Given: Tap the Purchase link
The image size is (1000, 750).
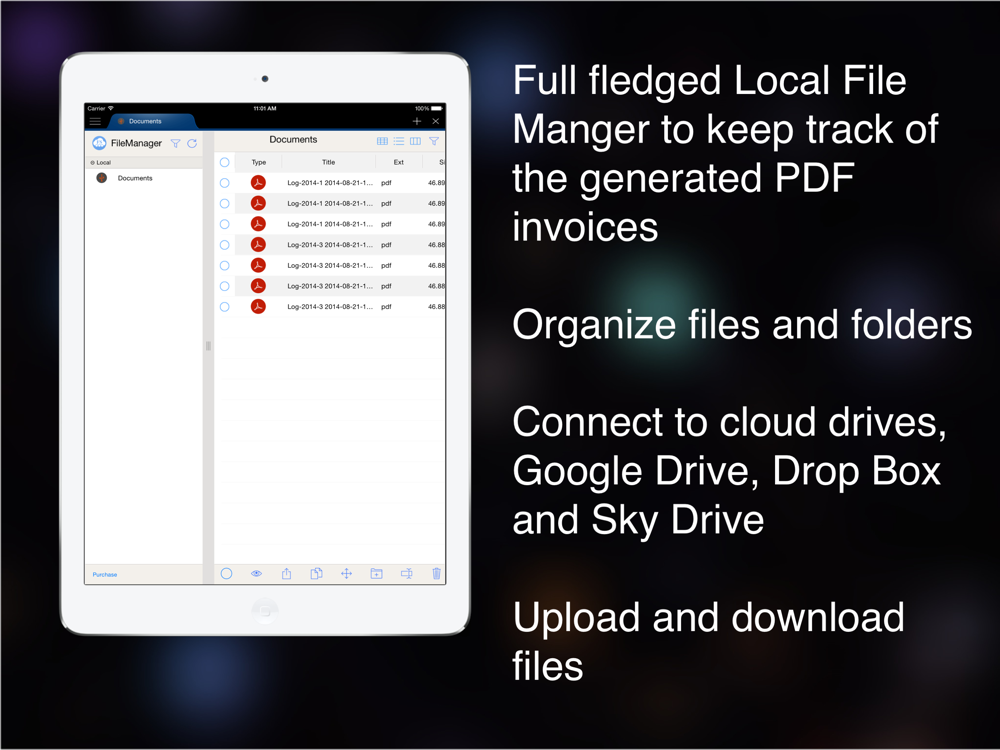Looking at the screenshot, I should [x=105, y=575].
